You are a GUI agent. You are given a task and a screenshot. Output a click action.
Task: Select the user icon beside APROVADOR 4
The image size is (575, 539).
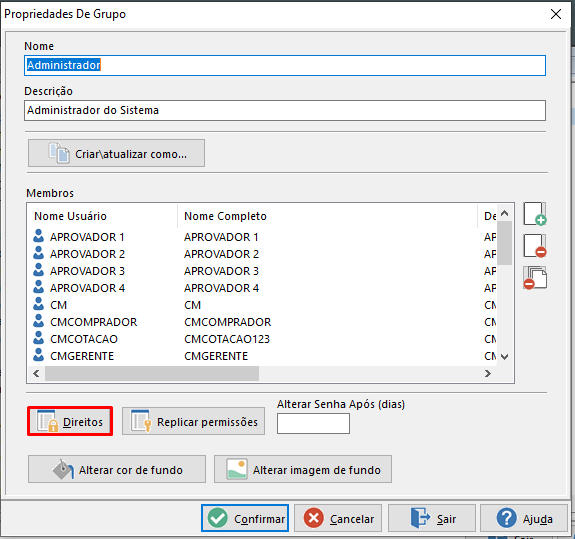tap(39, 287)
